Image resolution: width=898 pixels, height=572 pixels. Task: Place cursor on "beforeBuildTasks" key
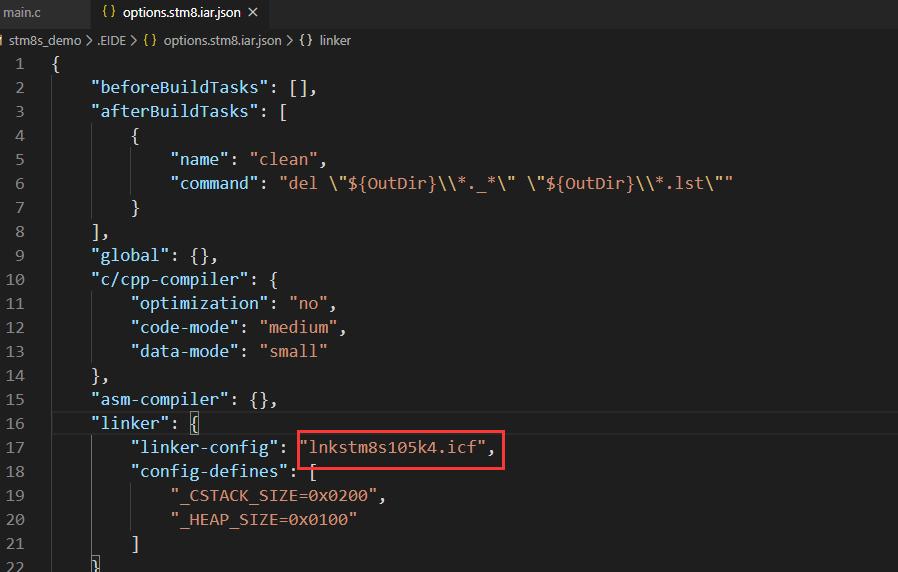tap(180, 87)
